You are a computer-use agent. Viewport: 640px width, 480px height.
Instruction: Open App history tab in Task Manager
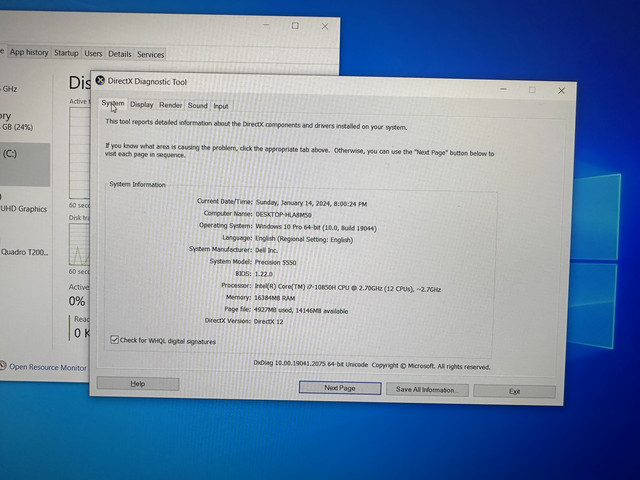29,52
